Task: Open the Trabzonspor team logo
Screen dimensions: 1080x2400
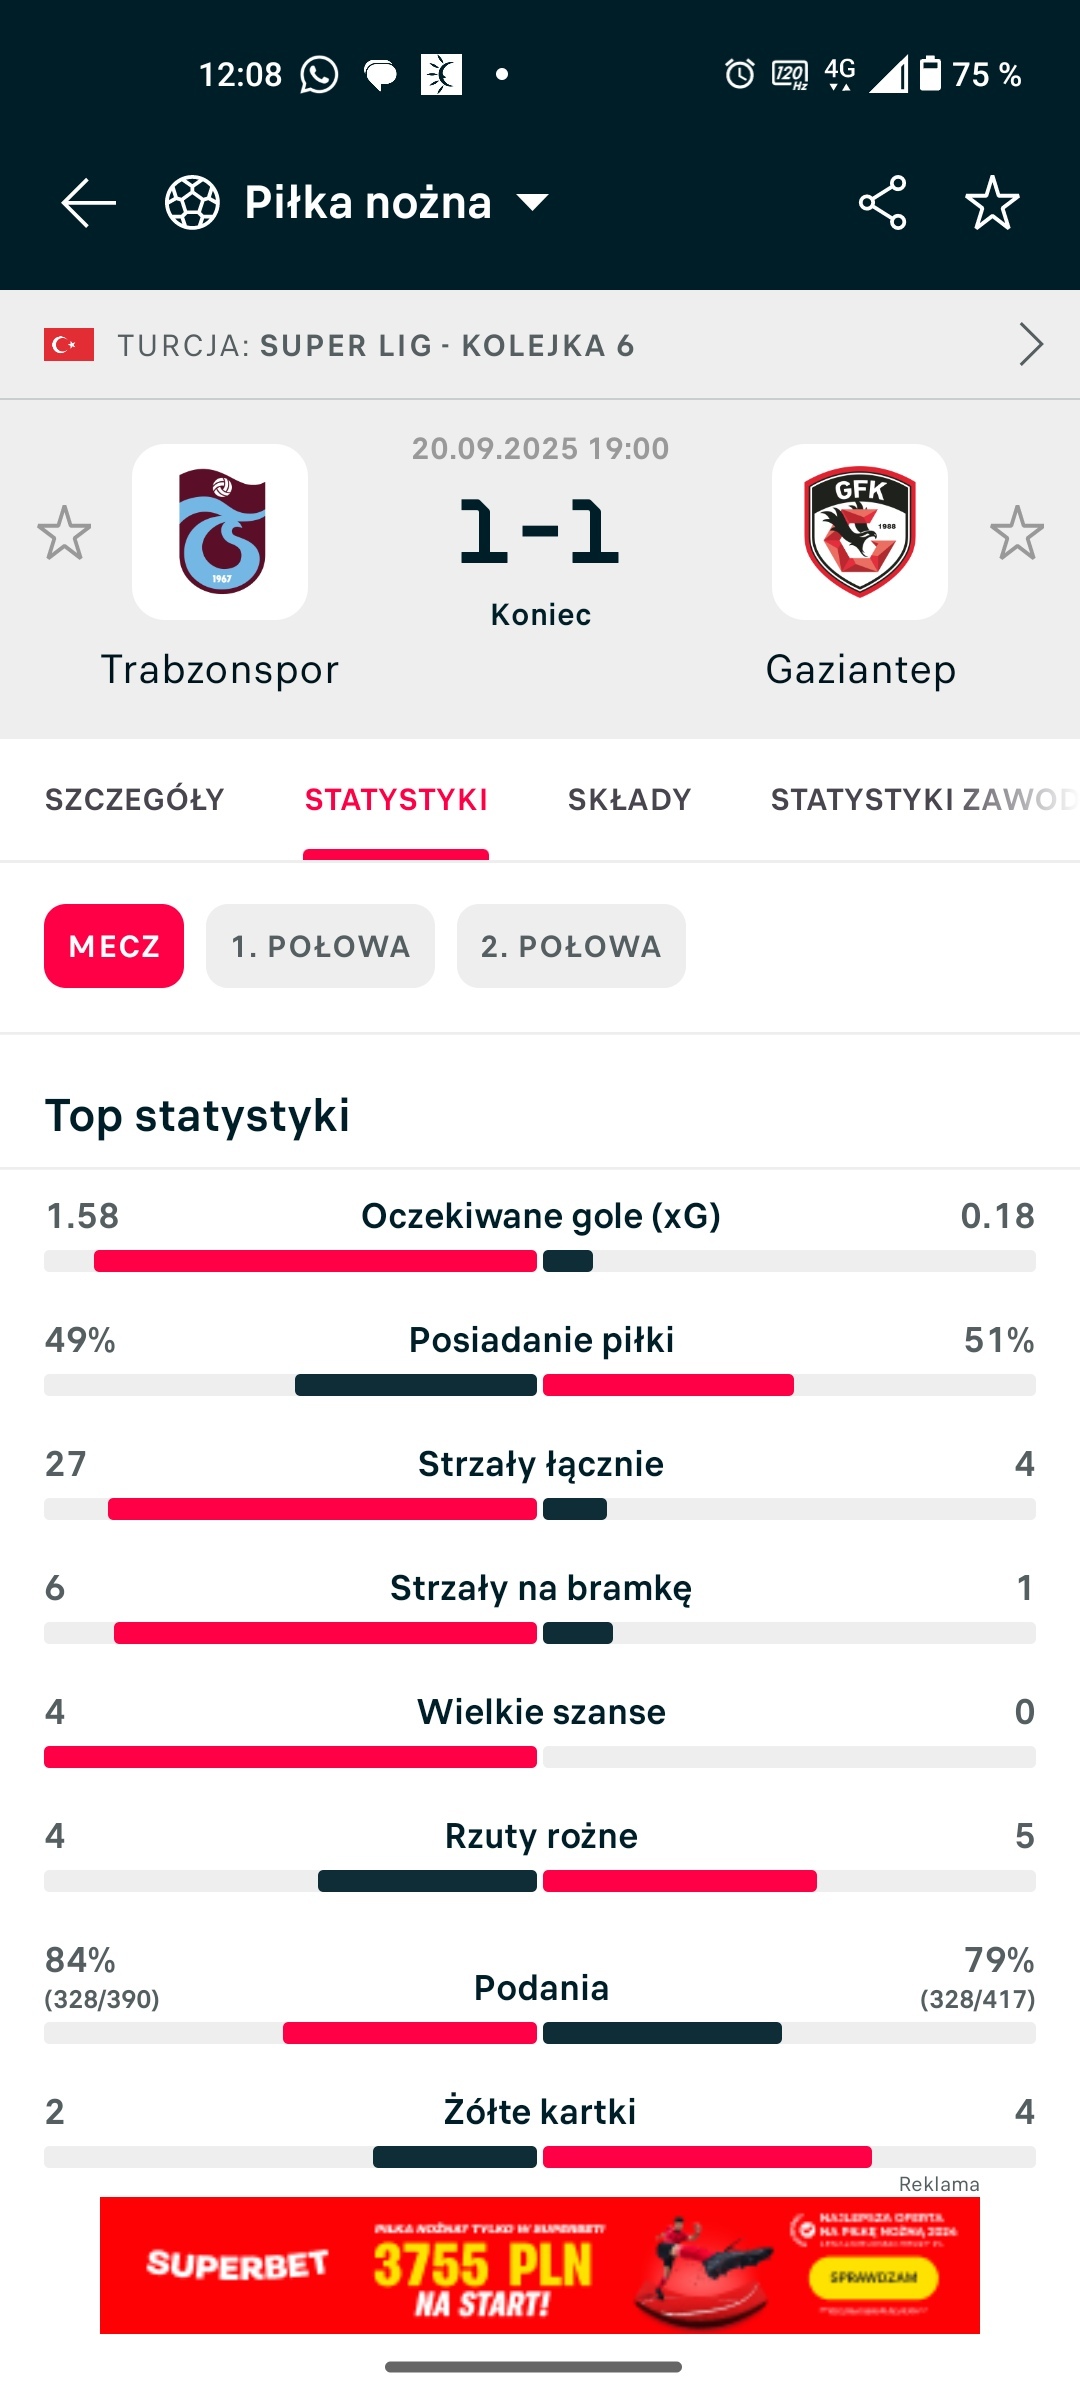Action: pyautogui.click(x=220, y=532)
